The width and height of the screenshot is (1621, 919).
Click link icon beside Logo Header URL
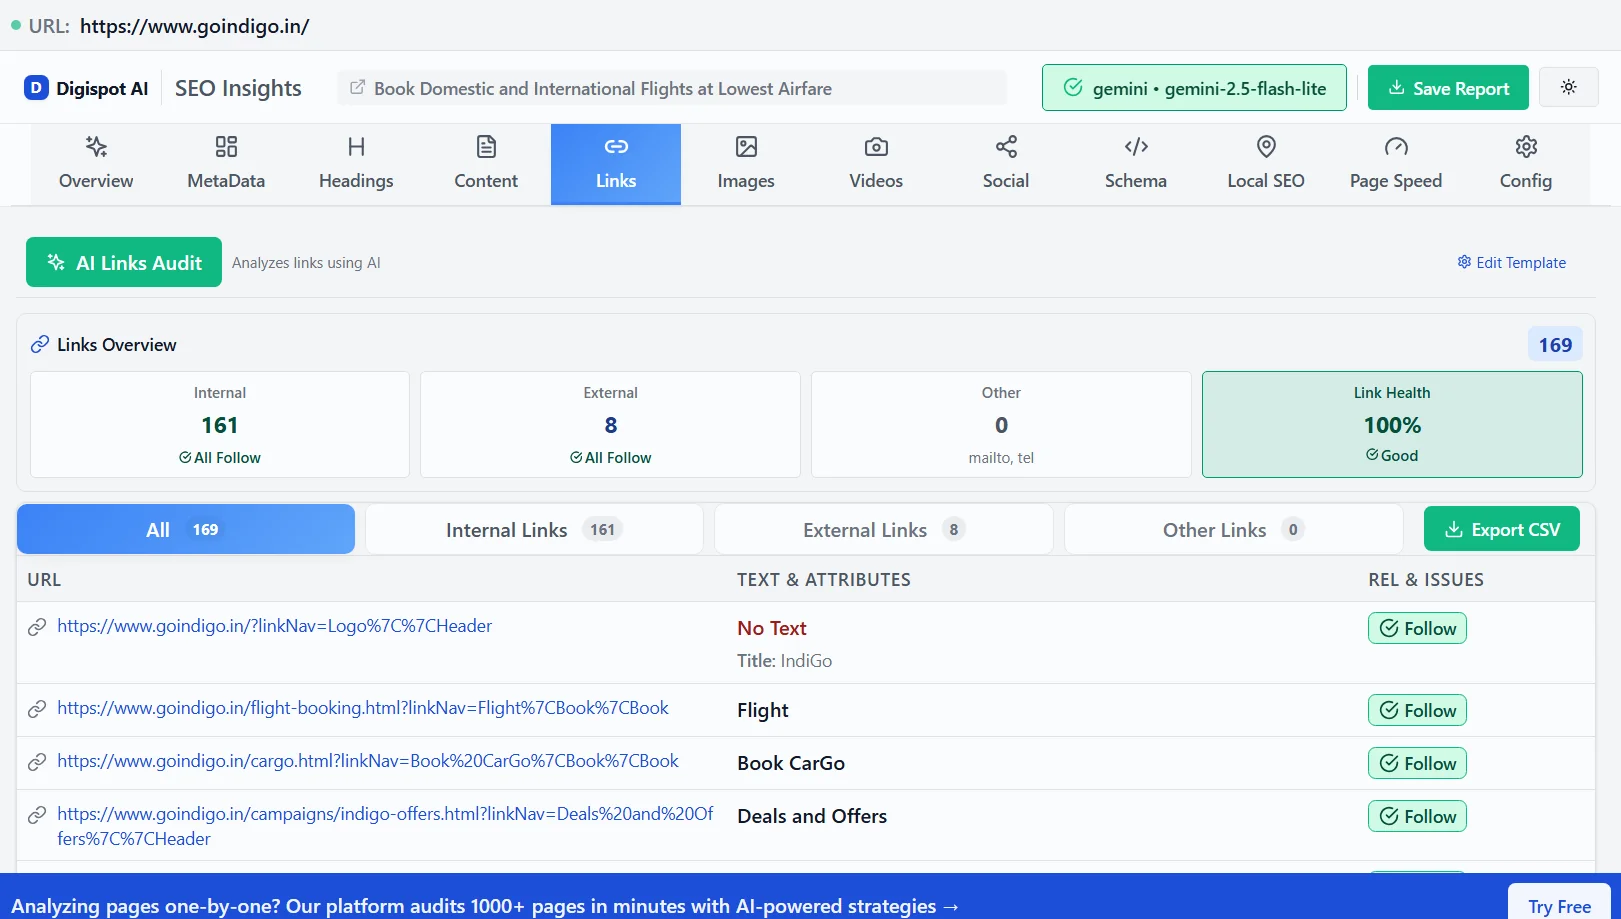(x=37, y=627)
